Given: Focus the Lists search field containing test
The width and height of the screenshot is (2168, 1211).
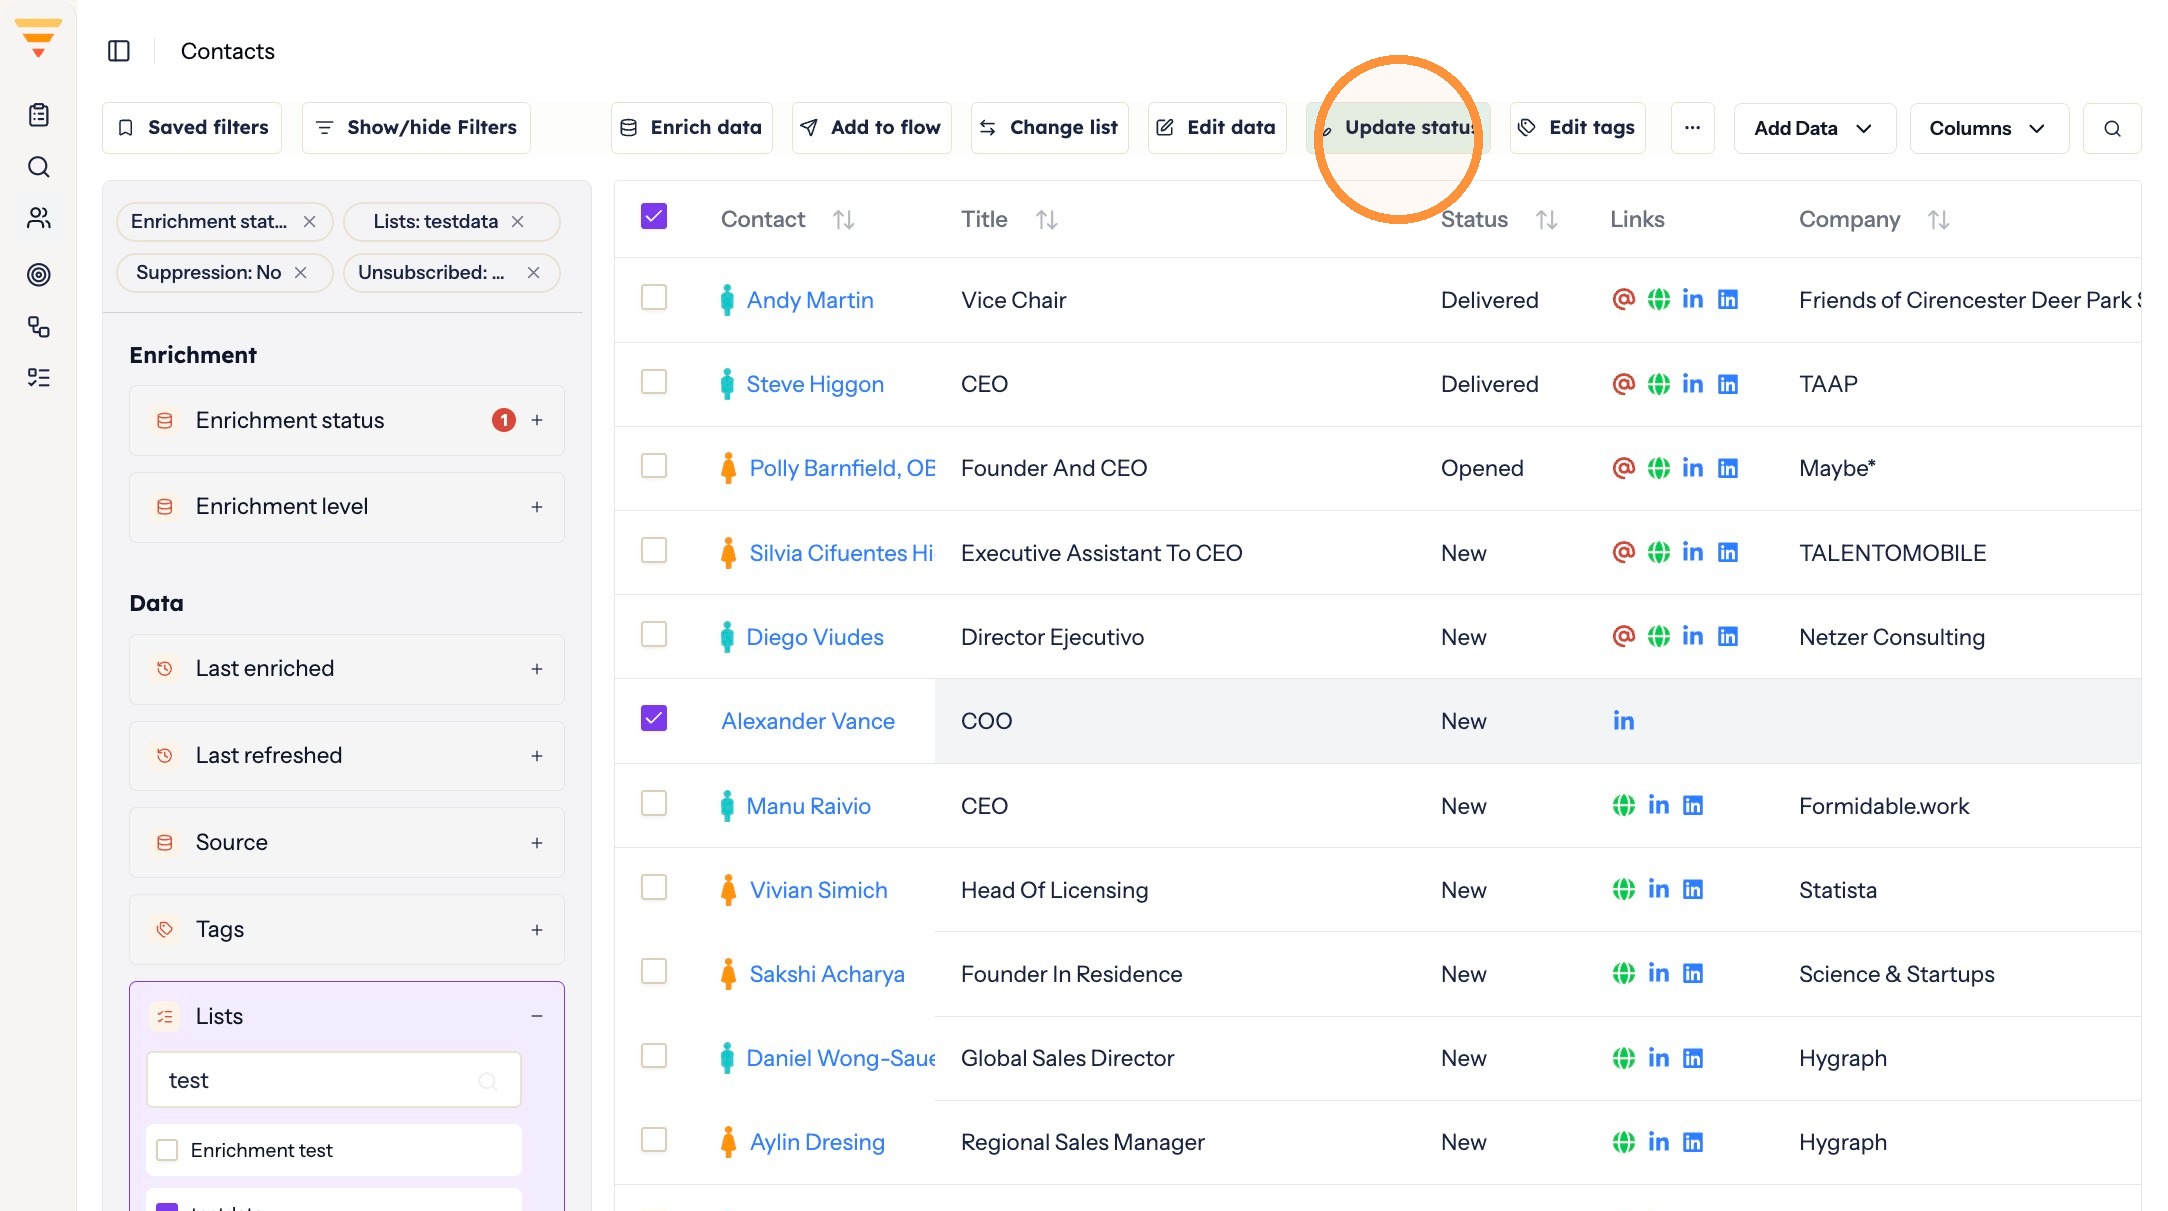Looking at the screenshot, I should (334, 1080).
